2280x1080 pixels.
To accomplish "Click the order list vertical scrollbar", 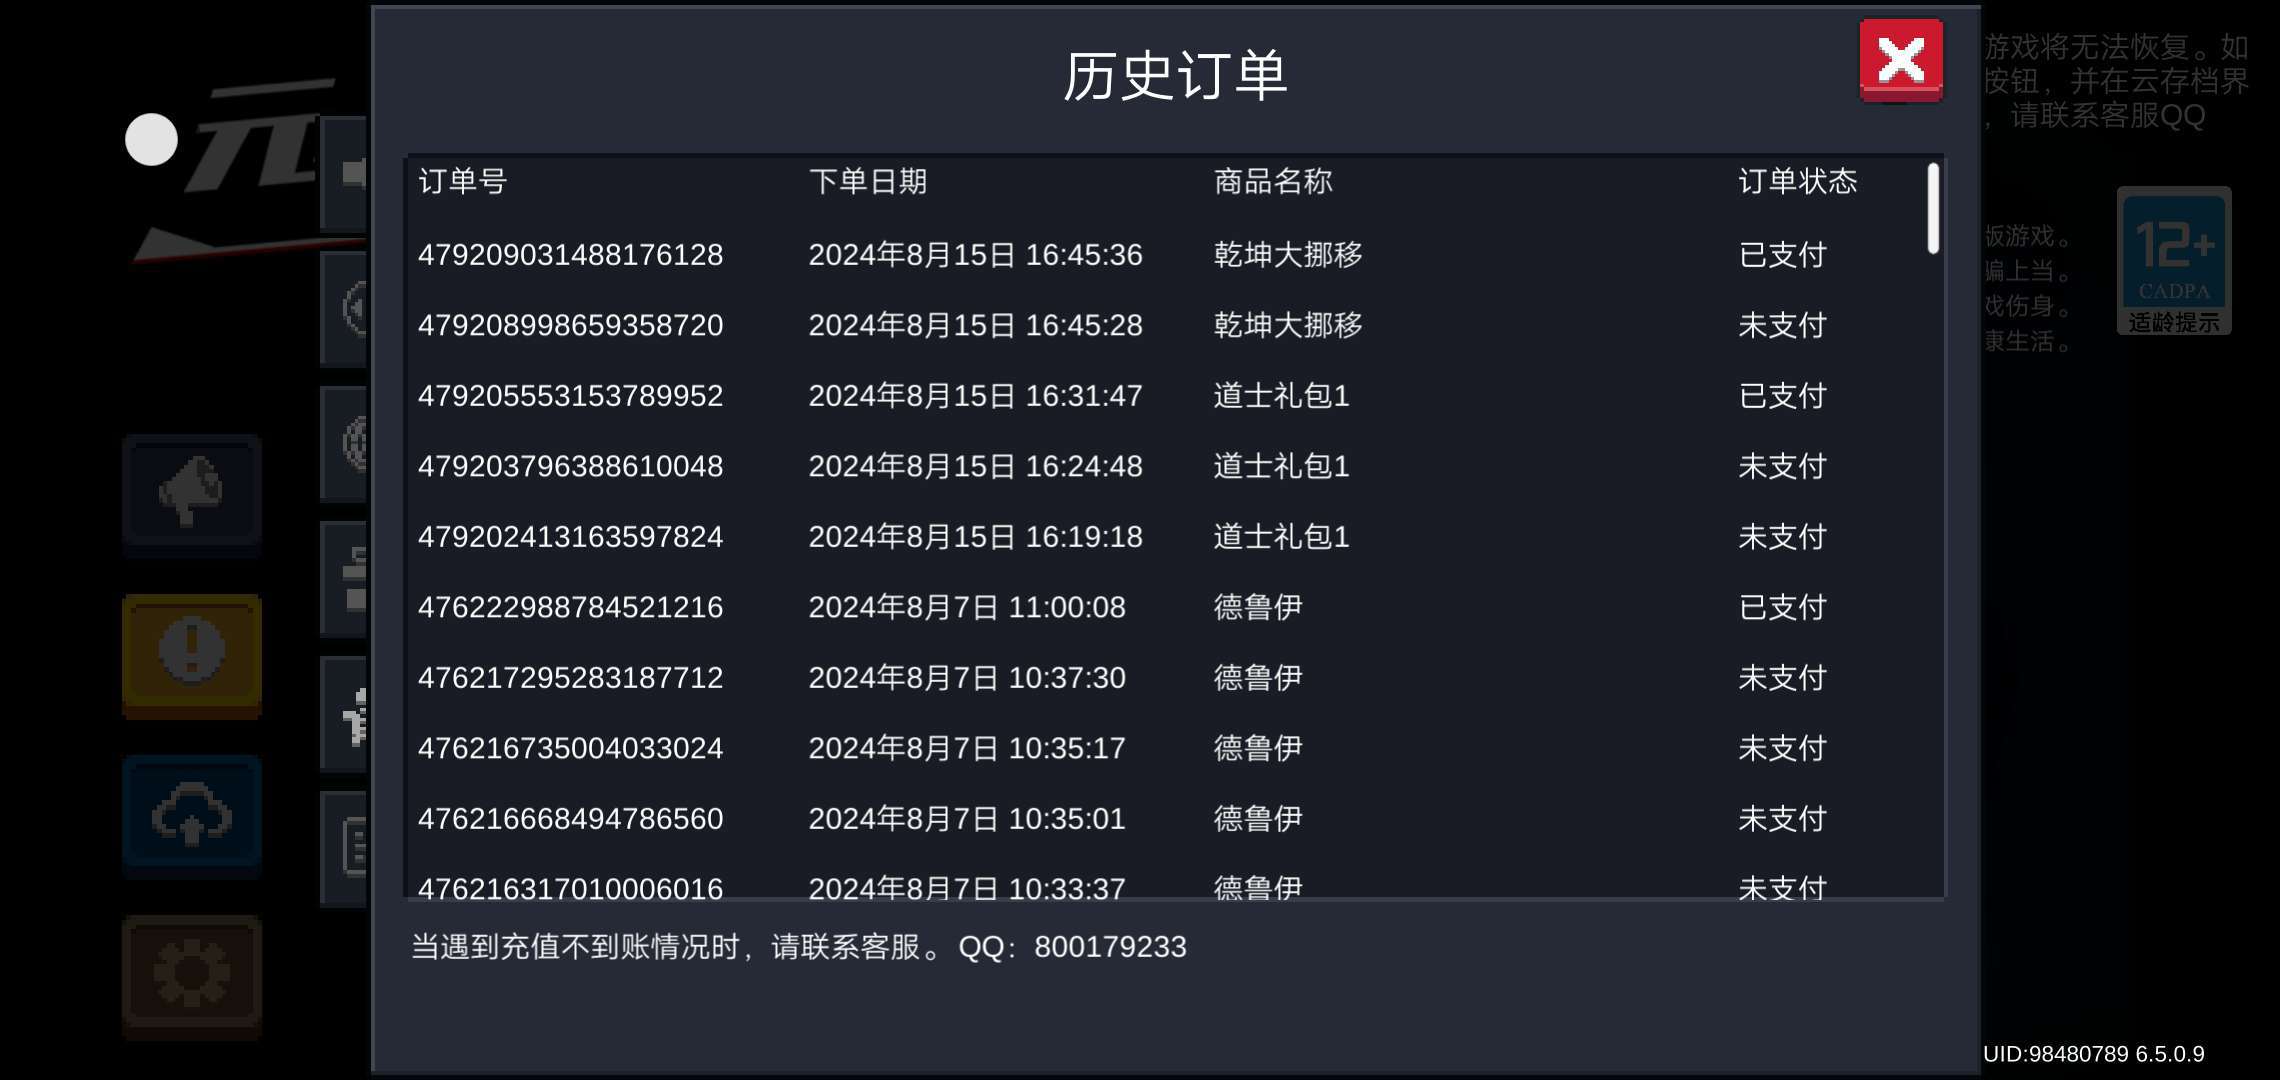I will click(1933, 208).
